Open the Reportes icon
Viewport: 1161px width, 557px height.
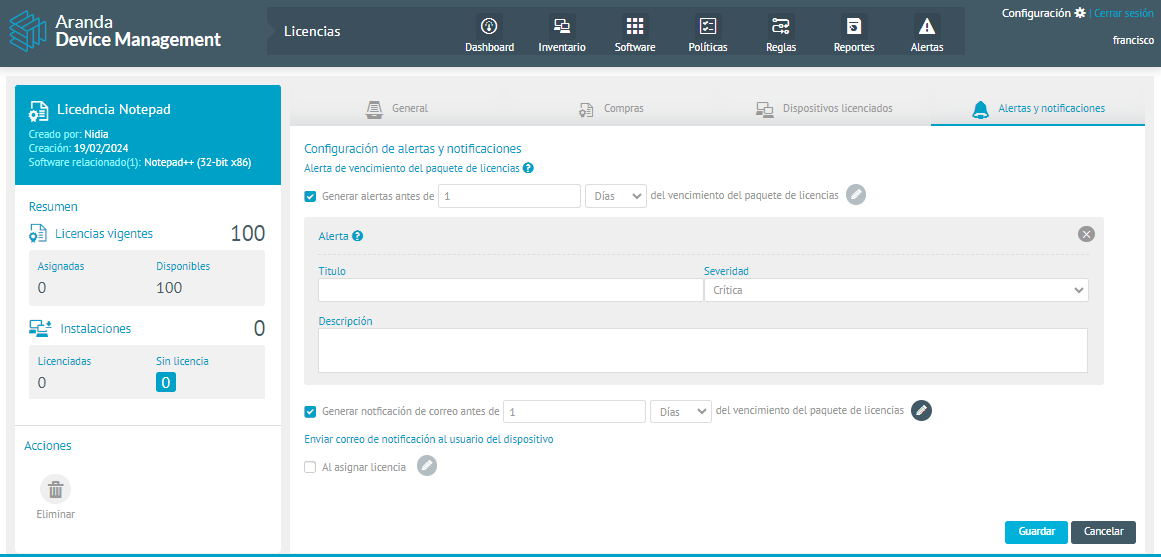pyautogui.click(x=854, y=27)
